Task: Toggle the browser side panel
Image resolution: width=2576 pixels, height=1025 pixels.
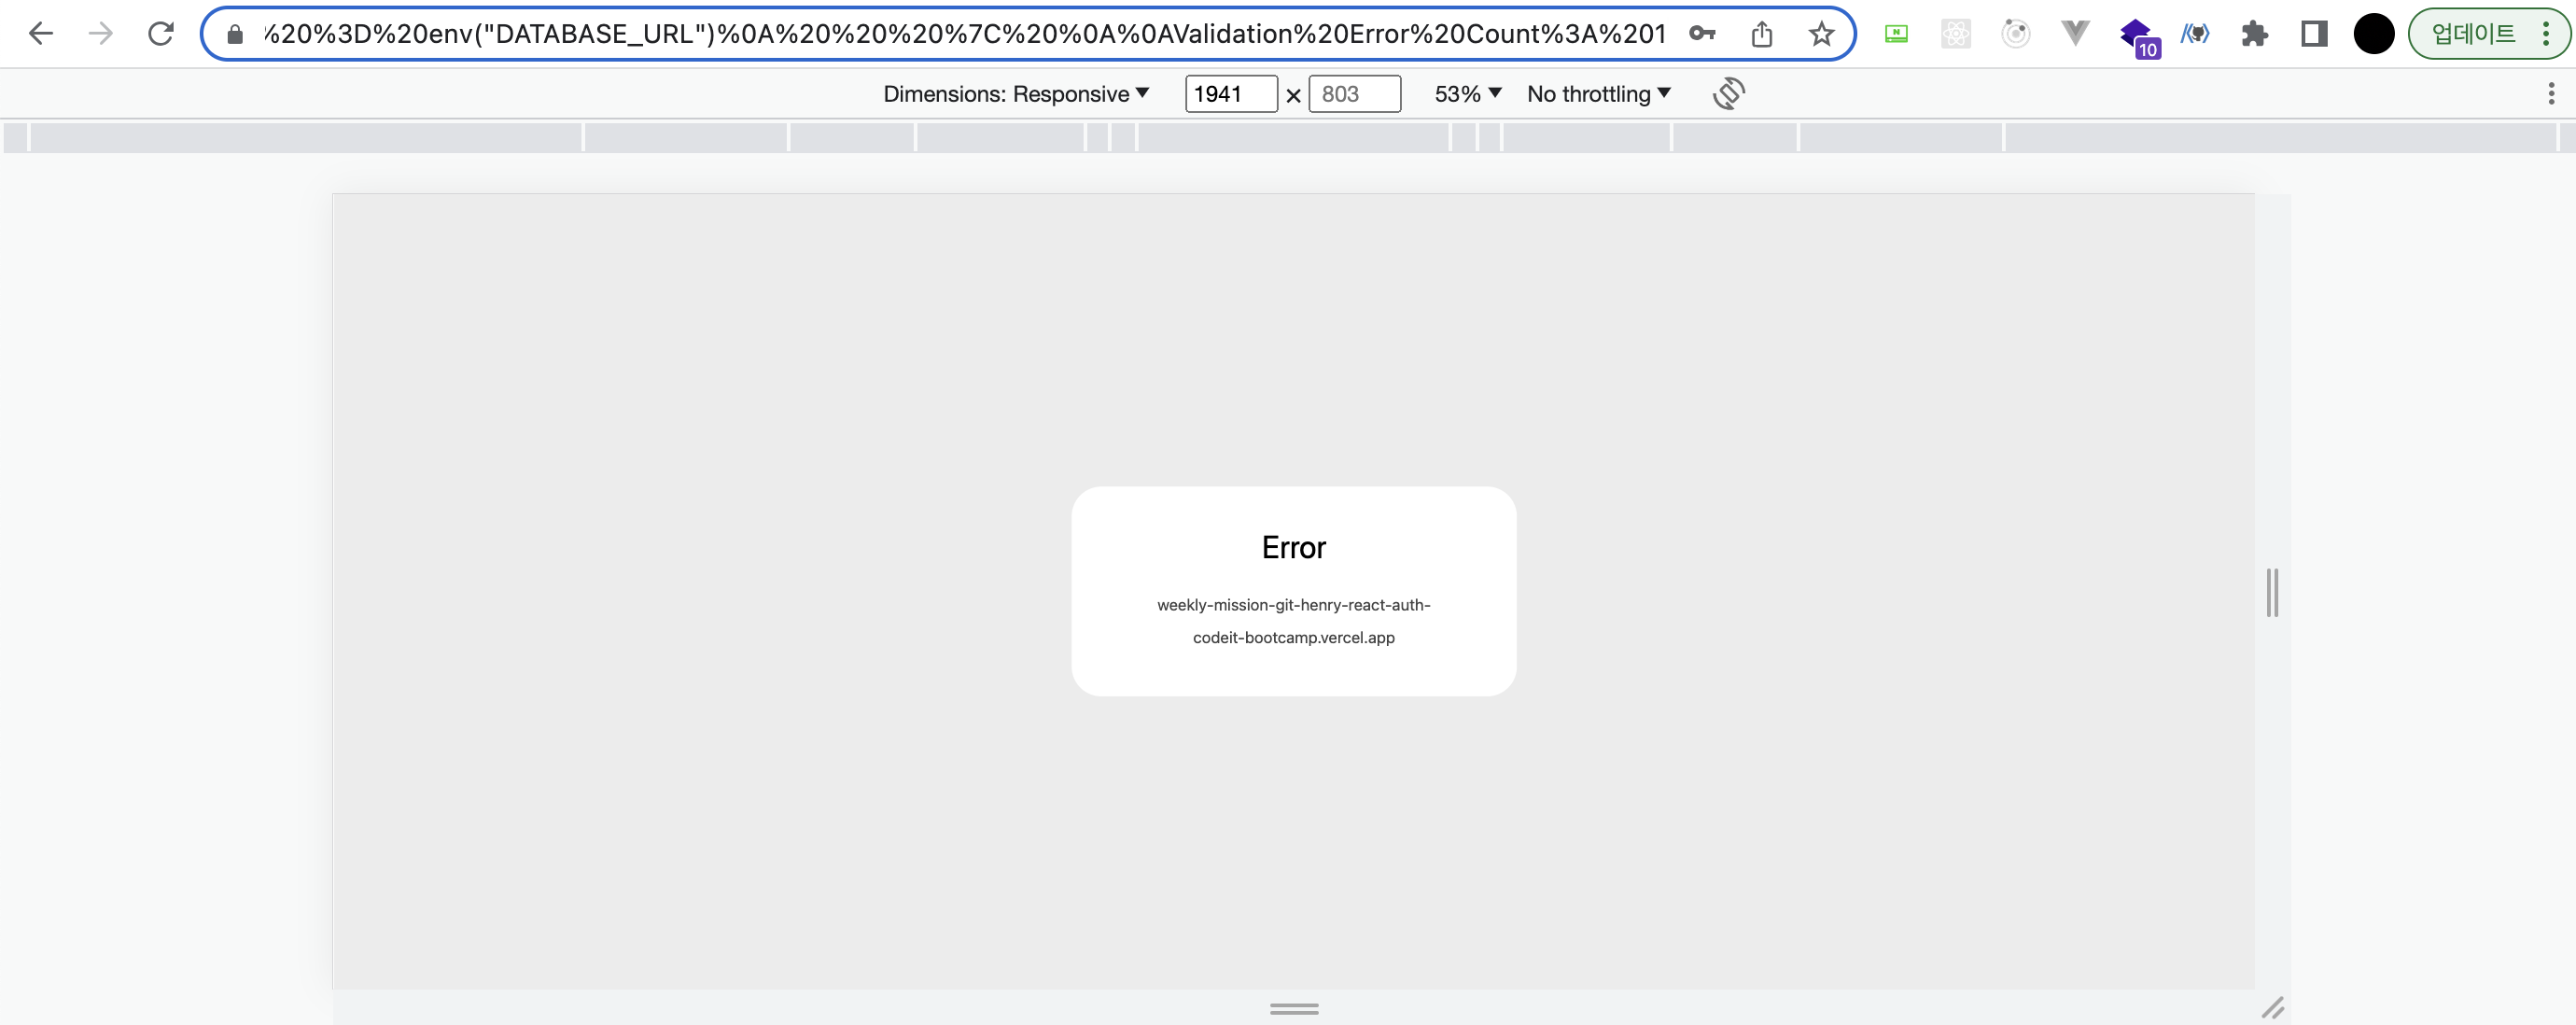Action: [2314, 34]
